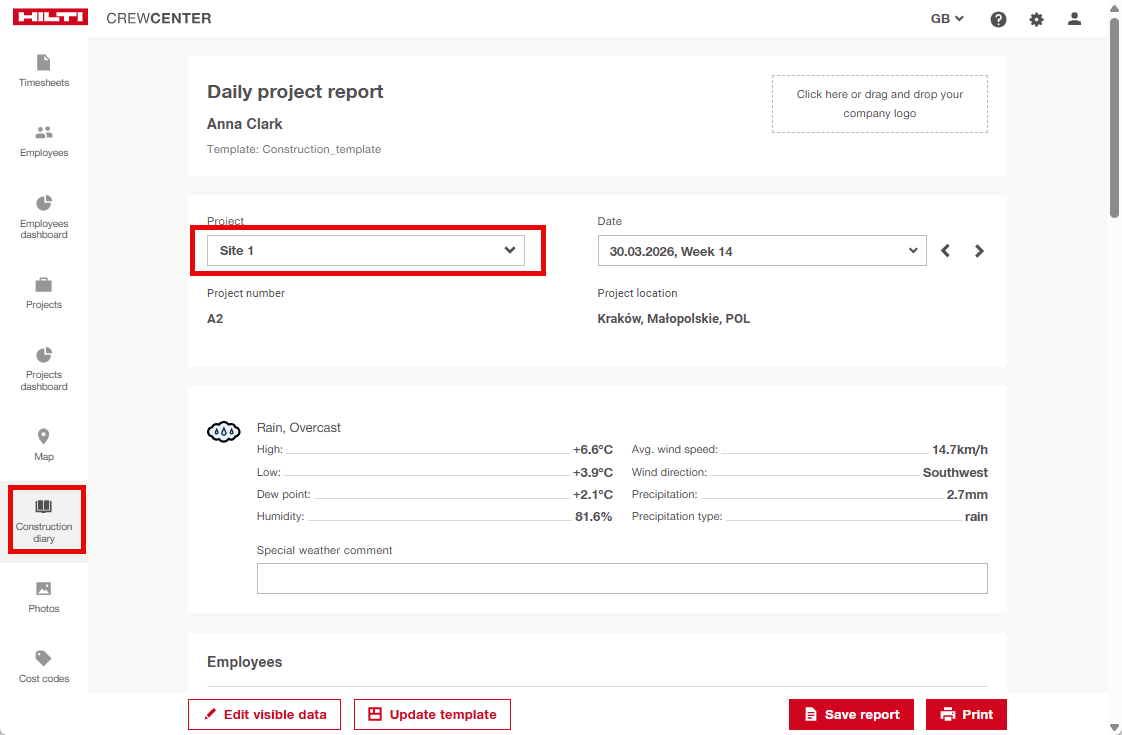Click the Special weather comment field
This screenshot has height=735, width=1122.
pos(621,578)
